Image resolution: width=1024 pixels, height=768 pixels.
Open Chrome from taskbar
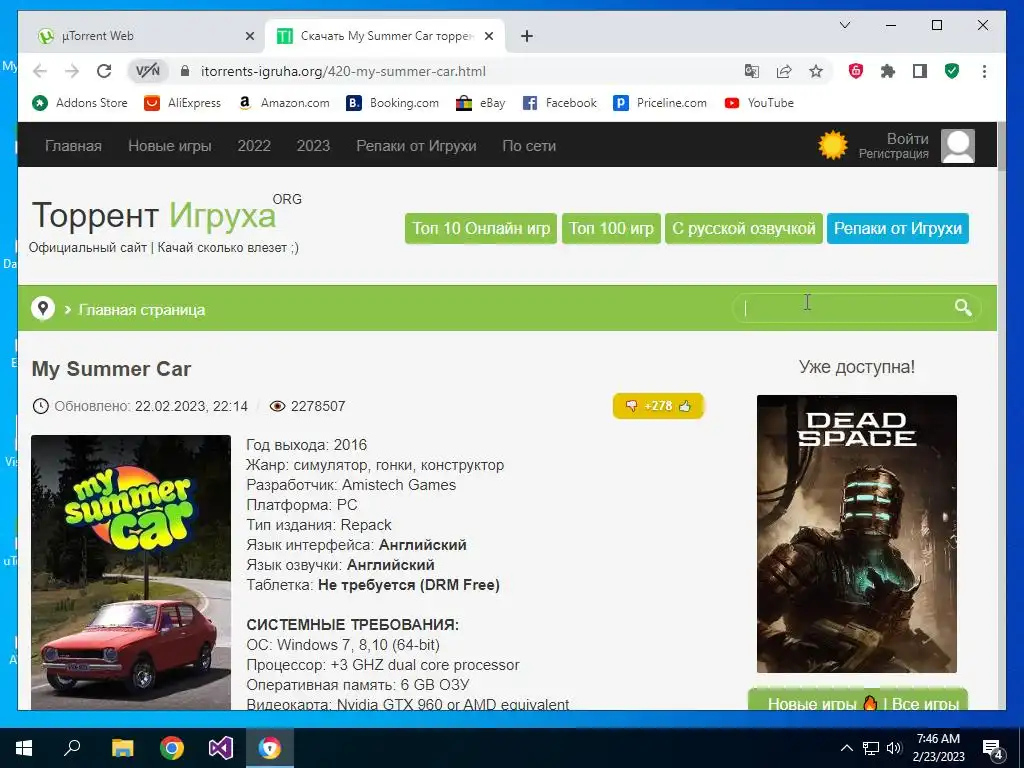coord(172,748)
